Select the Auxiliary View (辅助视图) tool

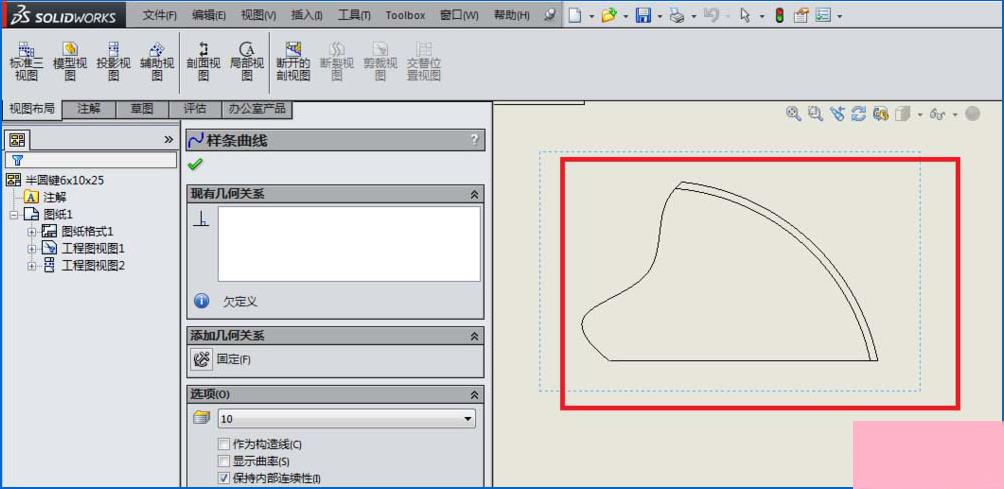coord(157,62)
